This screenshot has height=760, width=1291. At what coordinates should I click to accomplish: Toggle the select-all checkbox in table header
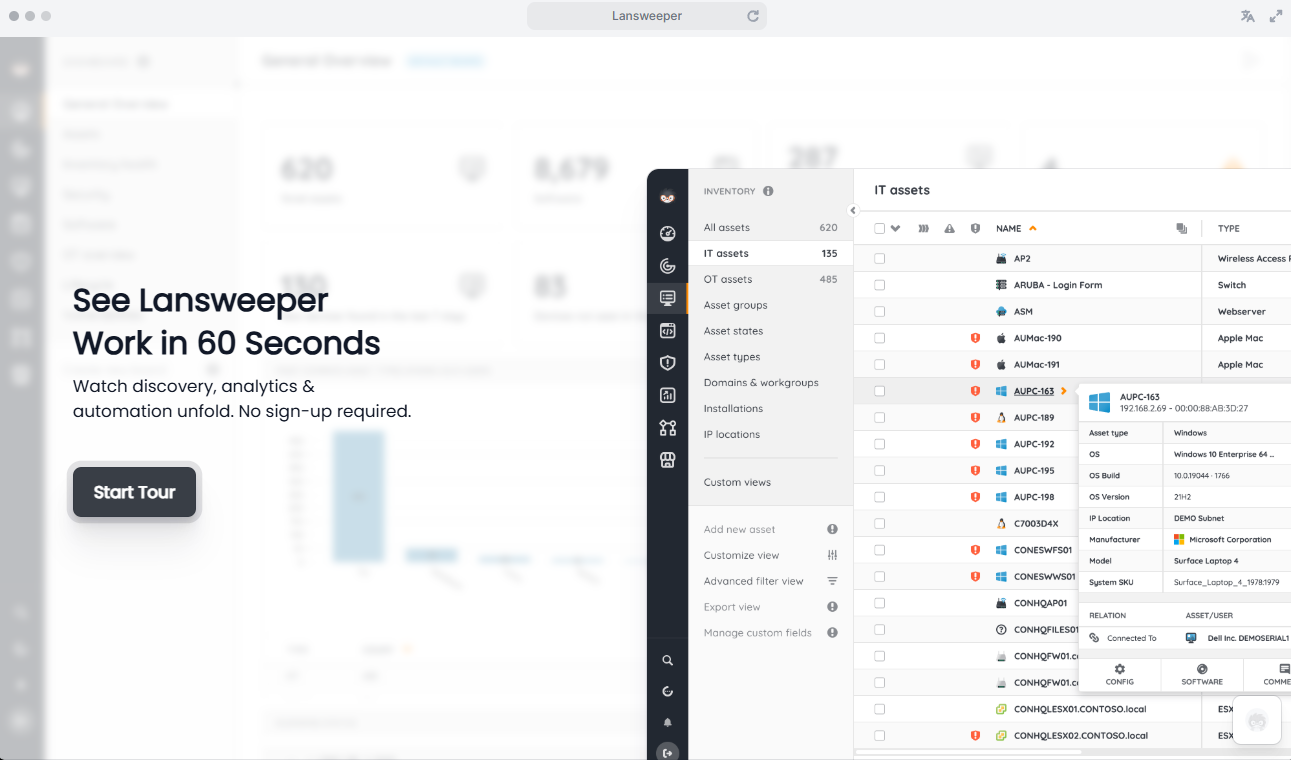click(879, 228)
